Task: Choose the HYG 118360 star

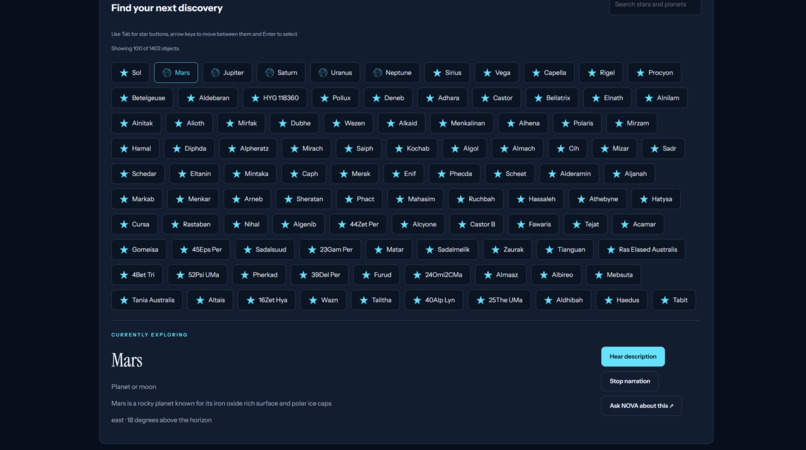Action: (275, 98)
